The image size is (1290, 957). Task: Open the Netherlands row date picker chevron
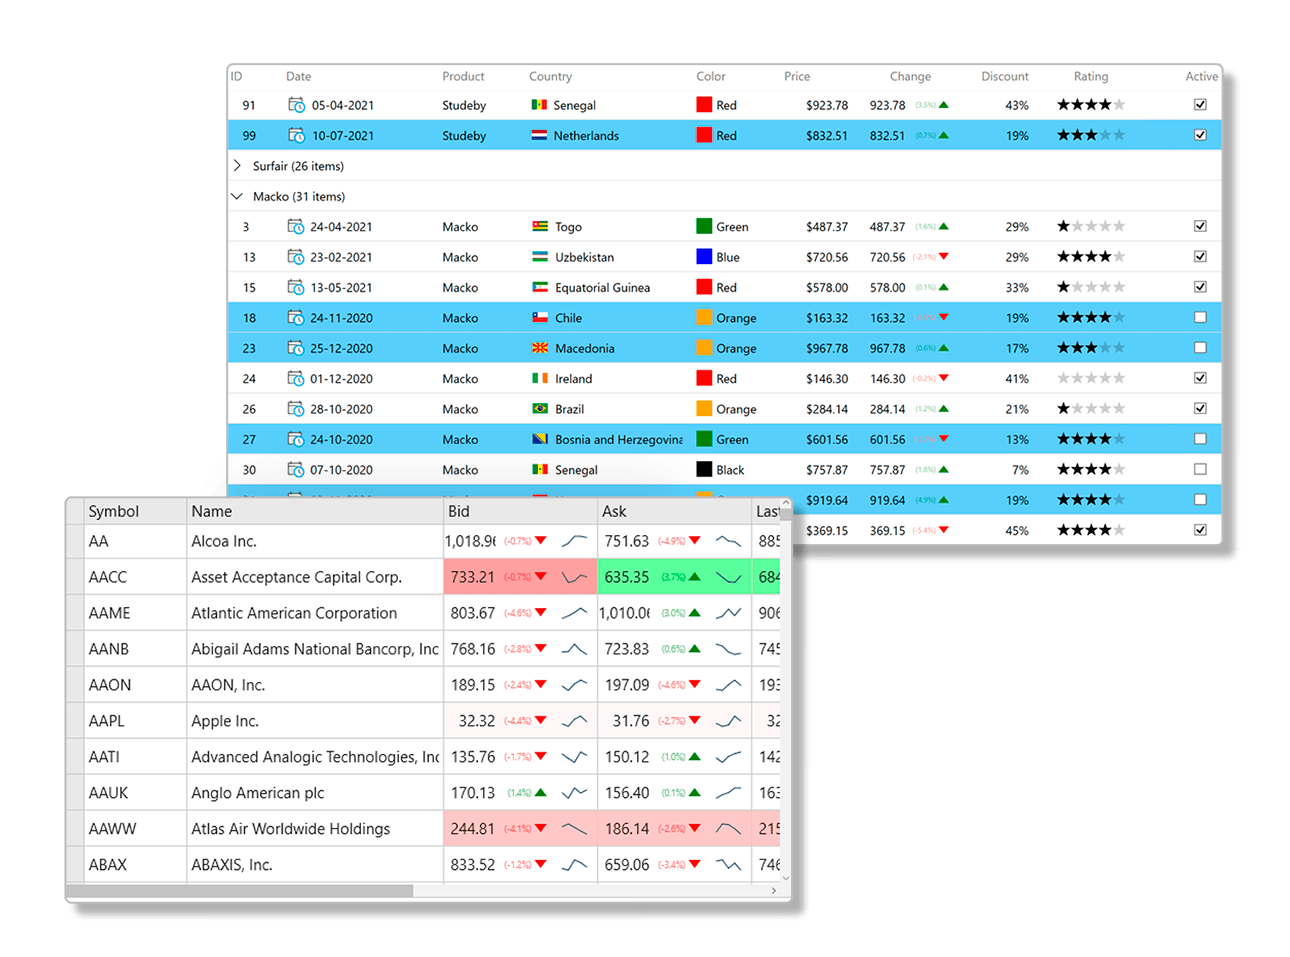296,135
